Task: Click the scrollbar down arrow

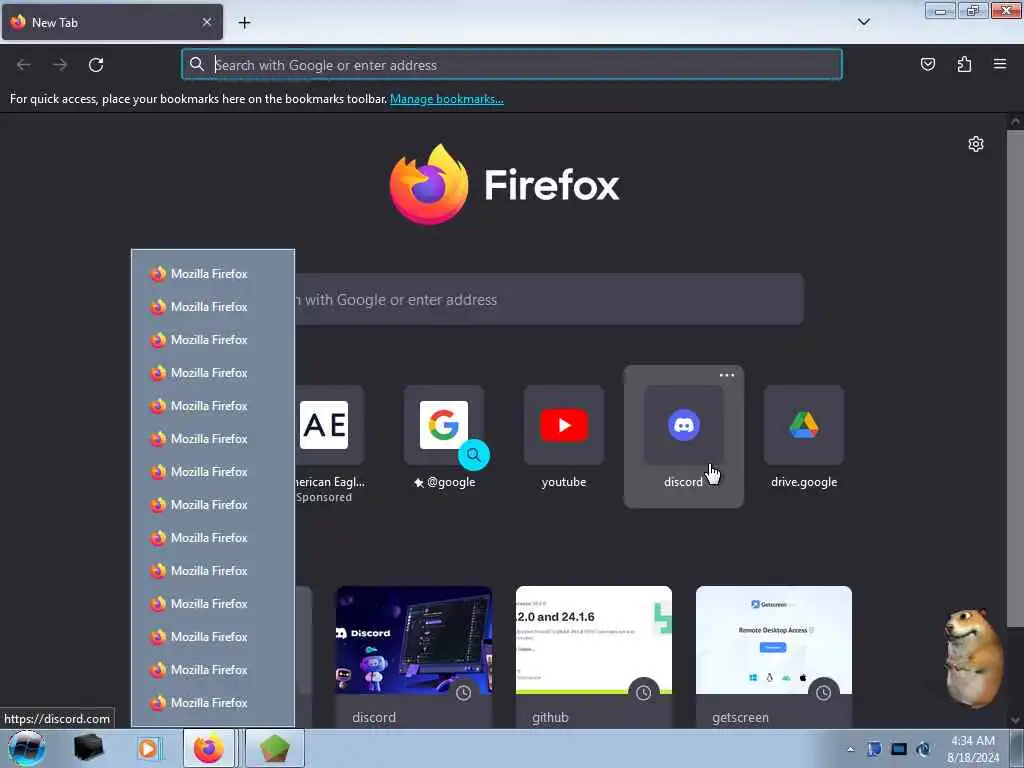Action: point(1016,720)
